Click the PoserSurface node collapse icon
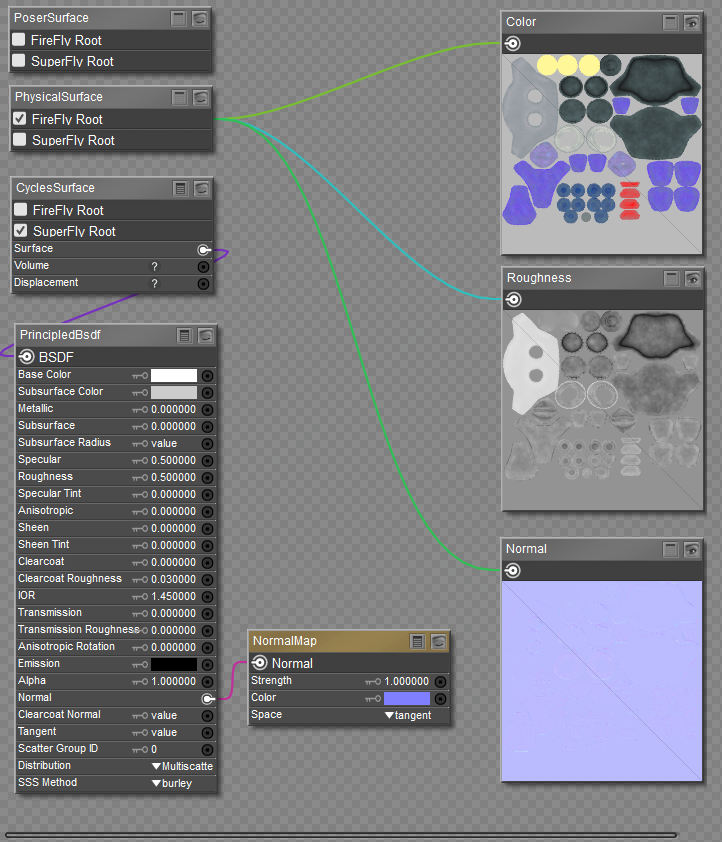The height and width of the screenshot is (842, 722). (x=179, y=18)
